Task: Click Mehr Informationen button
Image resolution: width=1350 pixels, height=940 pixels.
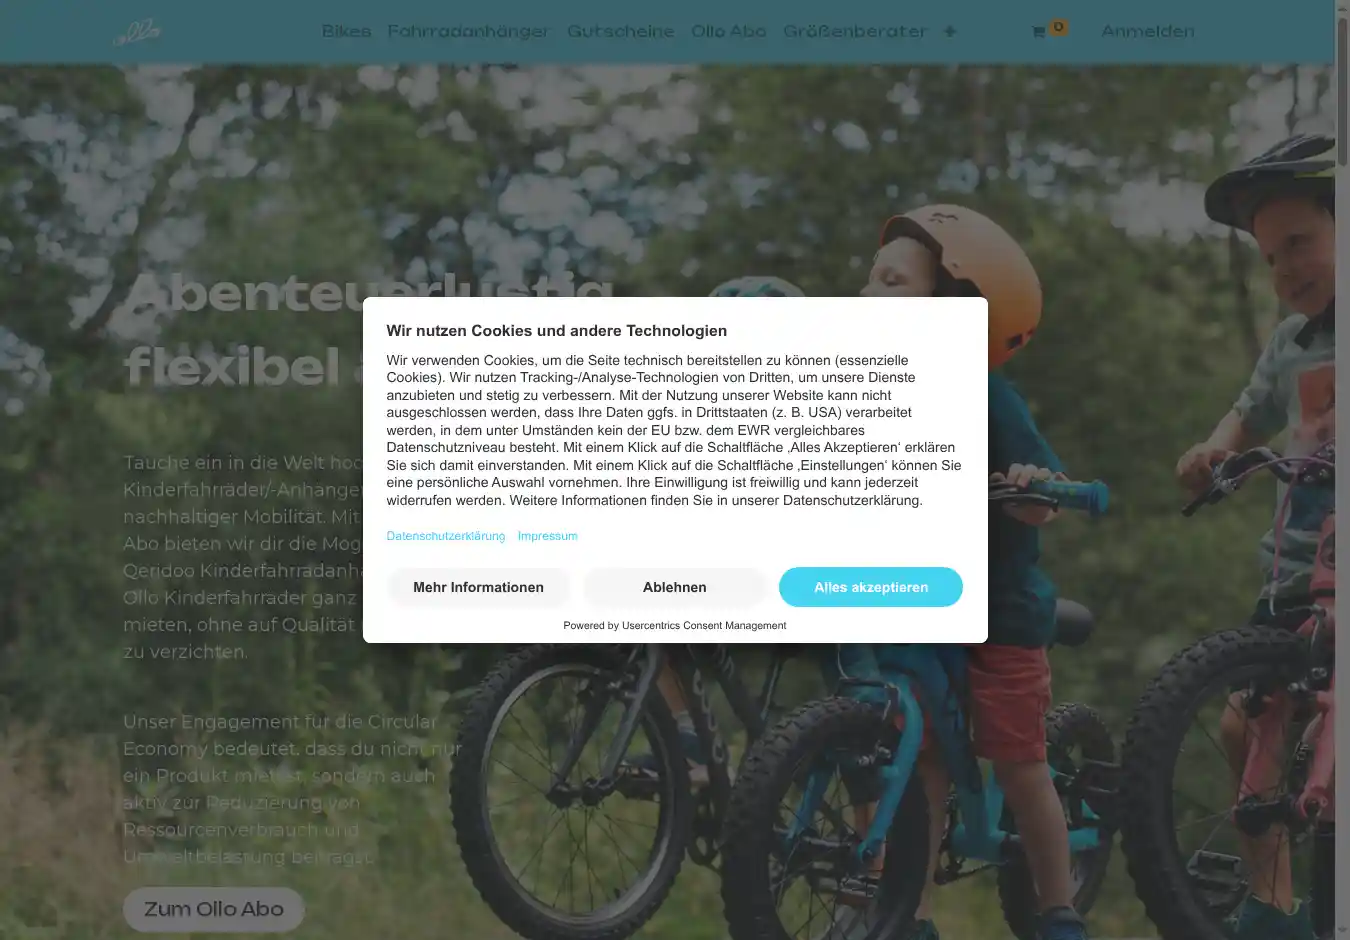Action: point(479,587)
